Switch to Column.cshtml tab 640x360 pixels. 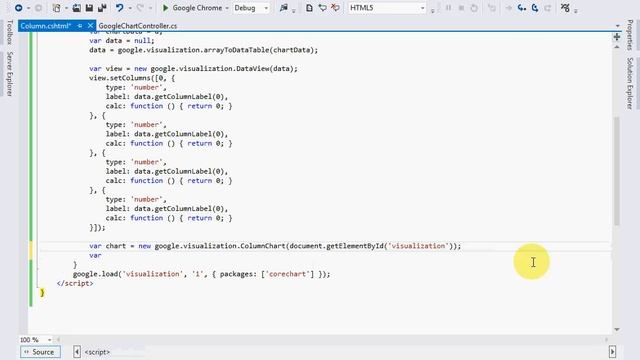point(46,26)
